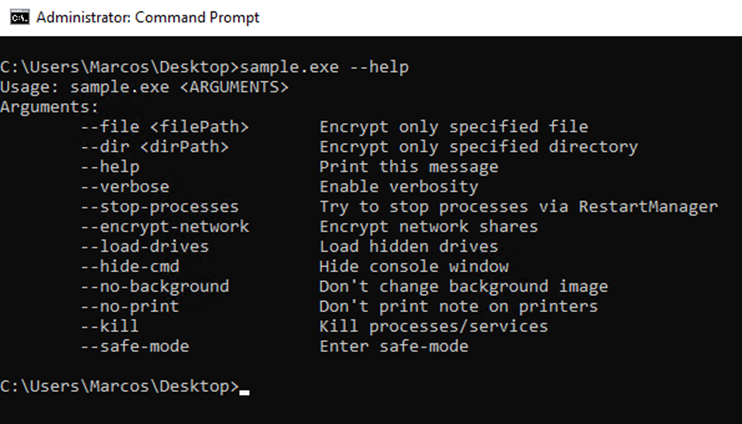The image size is (742, 424).
Task: Click the RestartManager description text
Action: click(x=648, y=207)
